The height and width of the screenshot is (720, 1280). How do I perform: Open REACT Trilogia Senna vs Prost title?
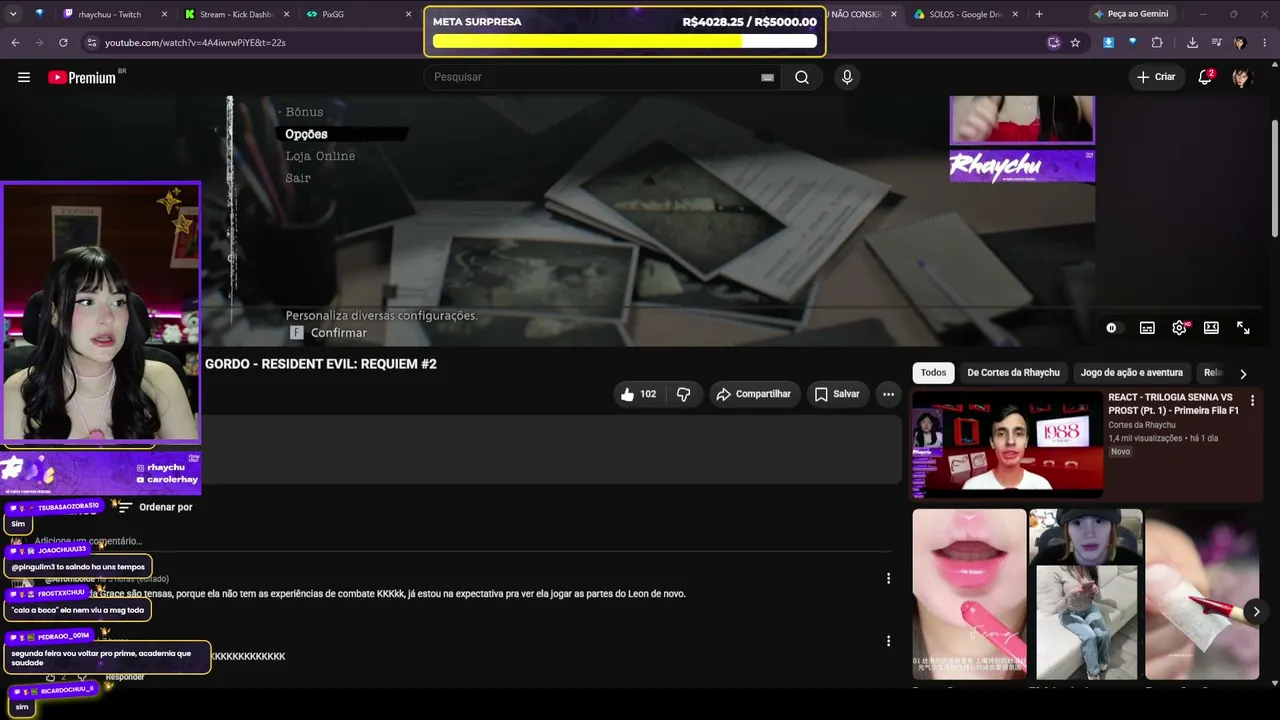coord(1173,404)
